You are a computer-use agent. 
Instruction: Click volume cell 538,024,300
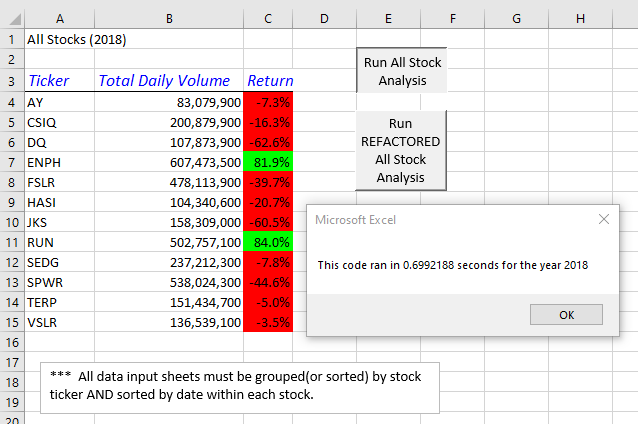tap(169, 282)
